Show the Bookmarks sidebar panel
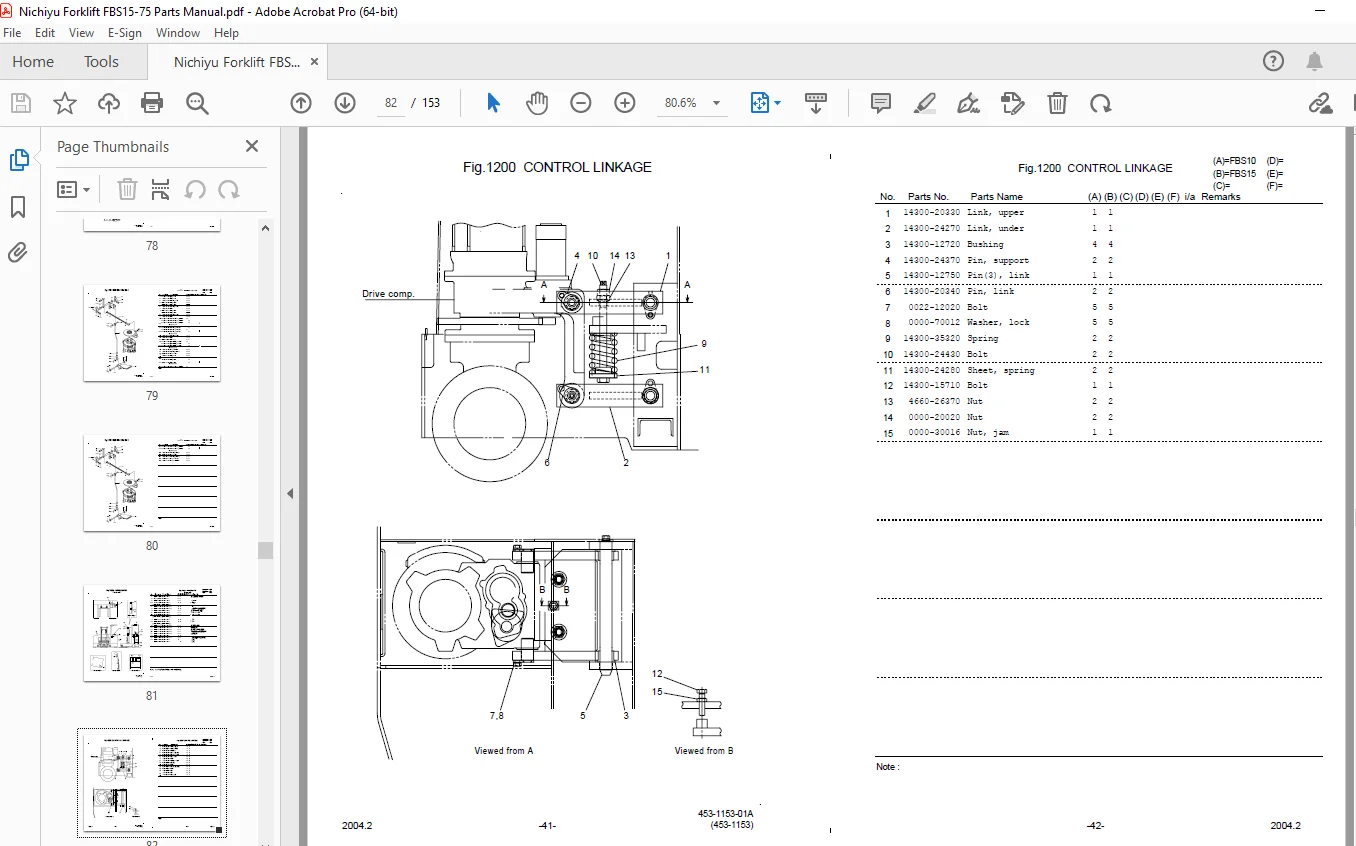The height and width of the screenshot is (846, 1356). (19, 207)
